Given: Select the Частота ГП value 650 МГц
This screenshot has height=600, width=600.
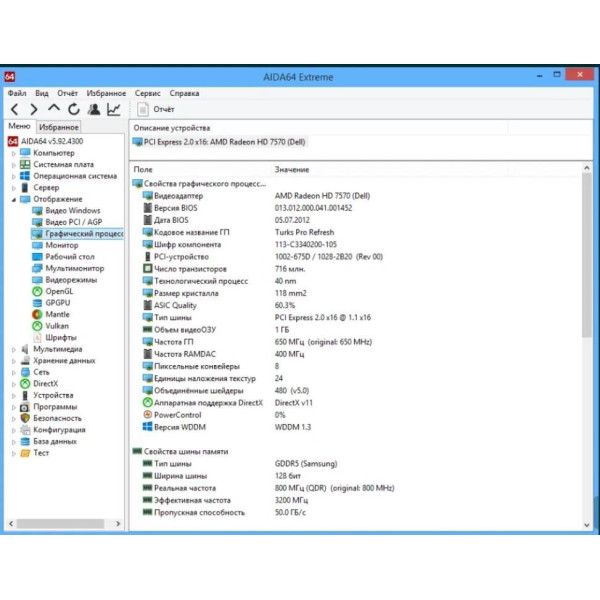Looking at the screenshot, I should point(323,342).
